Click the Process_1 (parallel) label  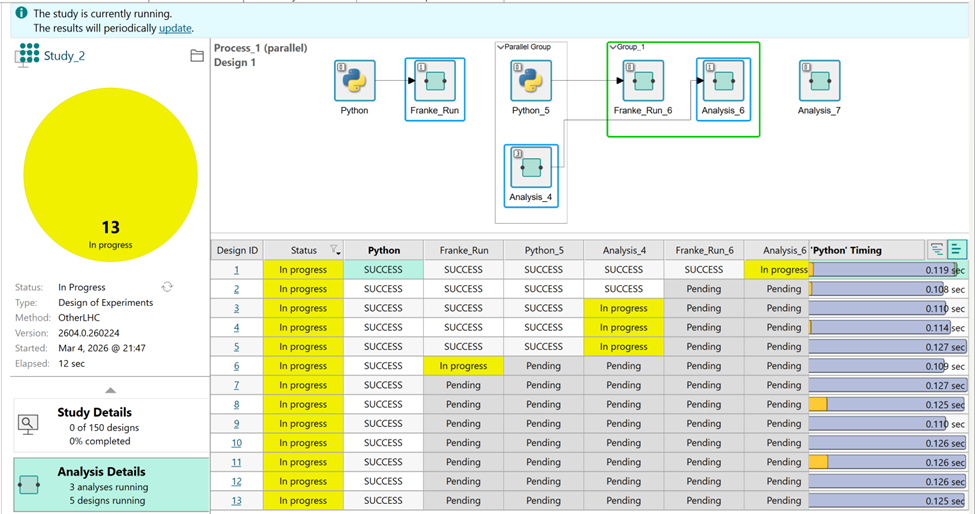tap(261, 48)
